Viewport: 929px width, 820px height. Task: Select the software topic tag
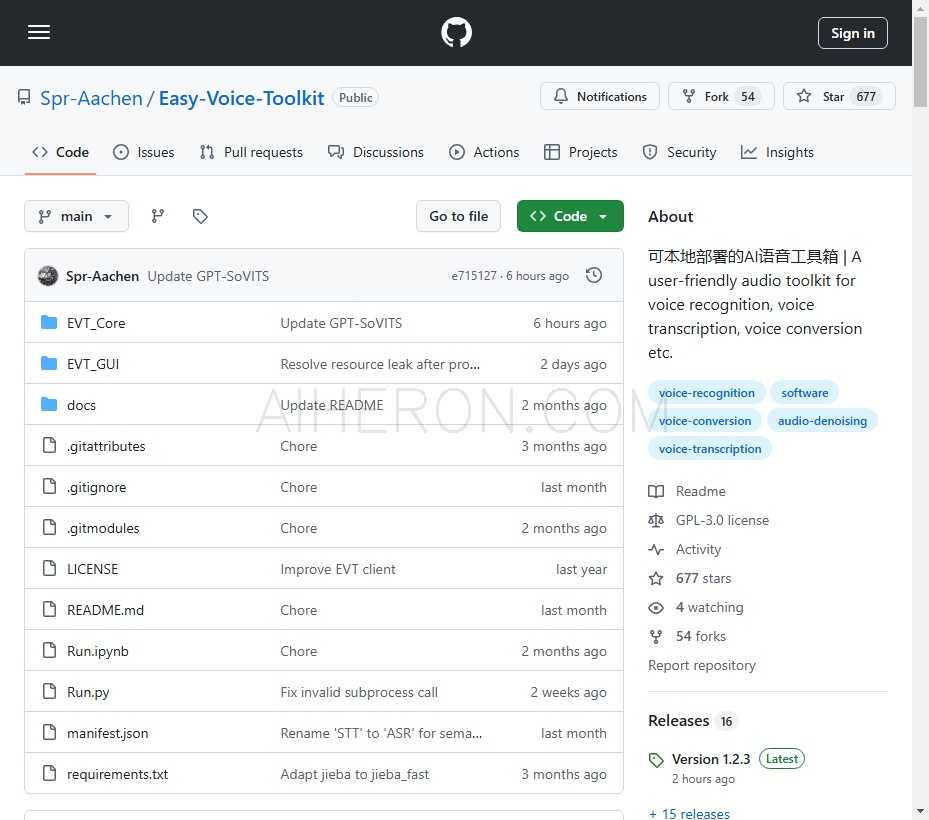pos(805,393)
